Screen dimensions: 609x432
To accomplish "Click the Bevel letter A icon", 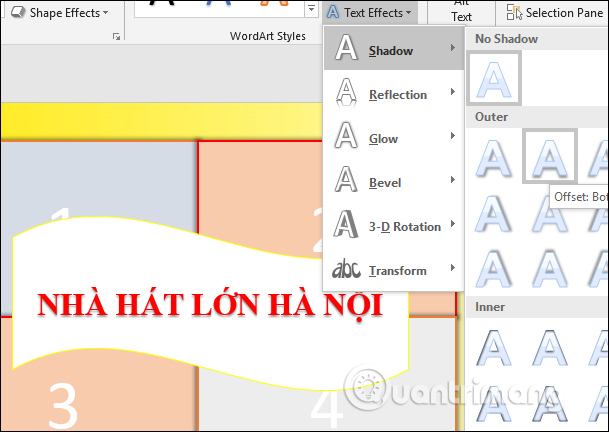I will click(346, 179).
